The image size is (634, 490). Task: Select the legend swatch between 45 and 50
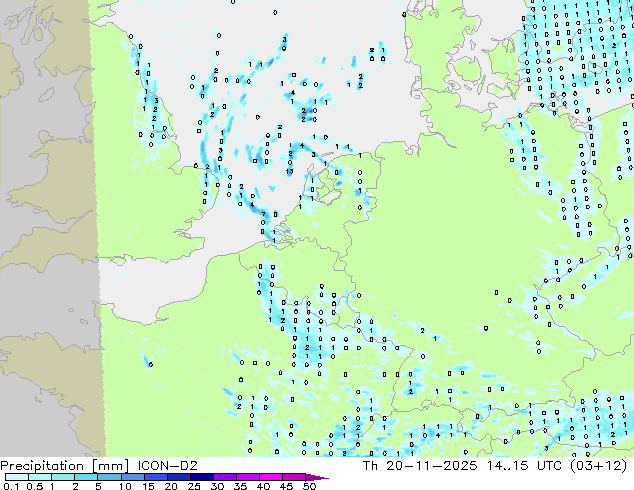click(x=294, y=477)
